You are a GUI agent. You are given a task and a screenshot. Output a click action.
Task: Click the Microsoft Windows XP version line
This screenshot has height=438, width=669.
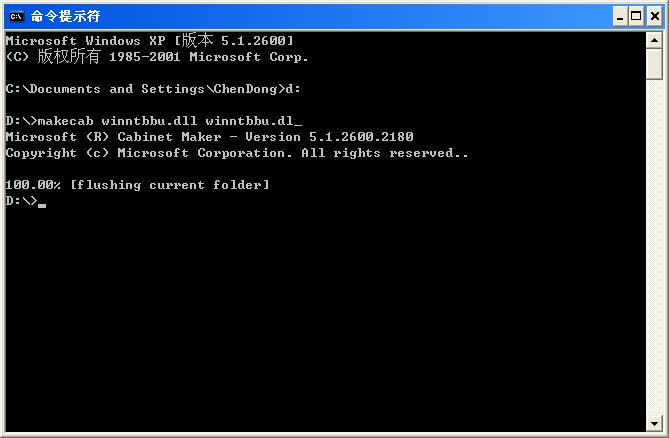[150, 41]
